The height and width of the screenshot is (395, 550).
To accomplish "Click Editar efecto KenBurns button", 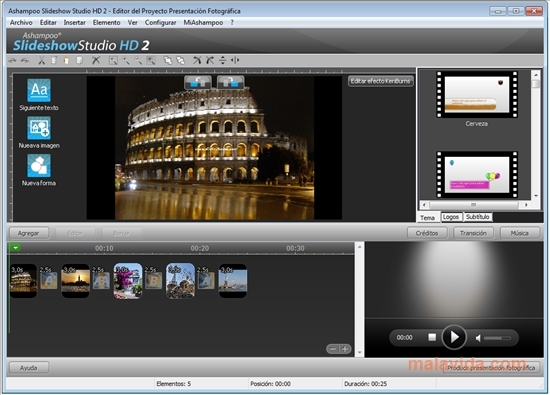I will 380,81.
